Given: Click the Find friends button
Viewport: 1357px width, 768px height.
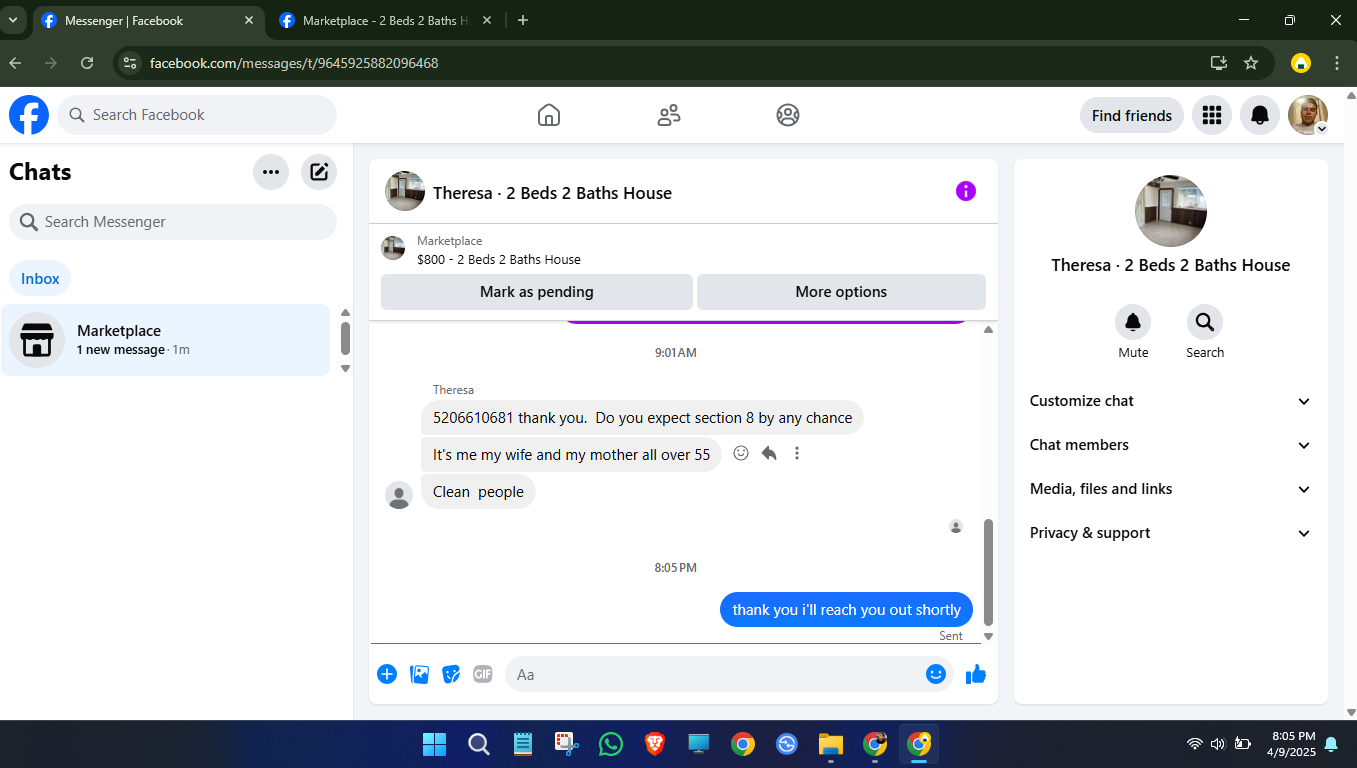Looking at the screenshot, I should tap(1132, 115).
